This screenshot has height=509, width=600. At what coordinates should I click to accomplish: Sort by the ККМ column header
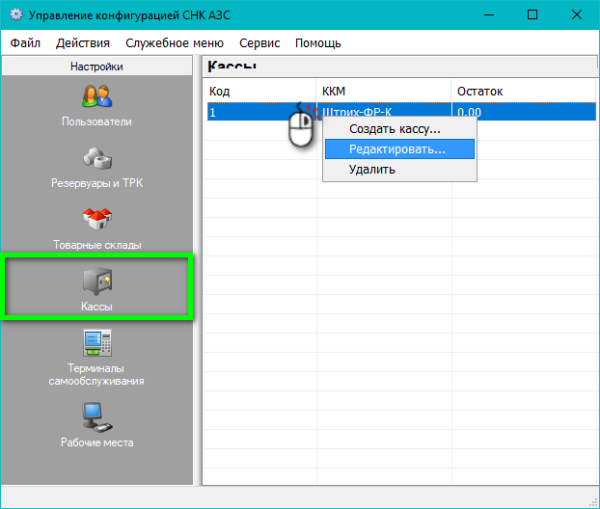click(384, 91)
